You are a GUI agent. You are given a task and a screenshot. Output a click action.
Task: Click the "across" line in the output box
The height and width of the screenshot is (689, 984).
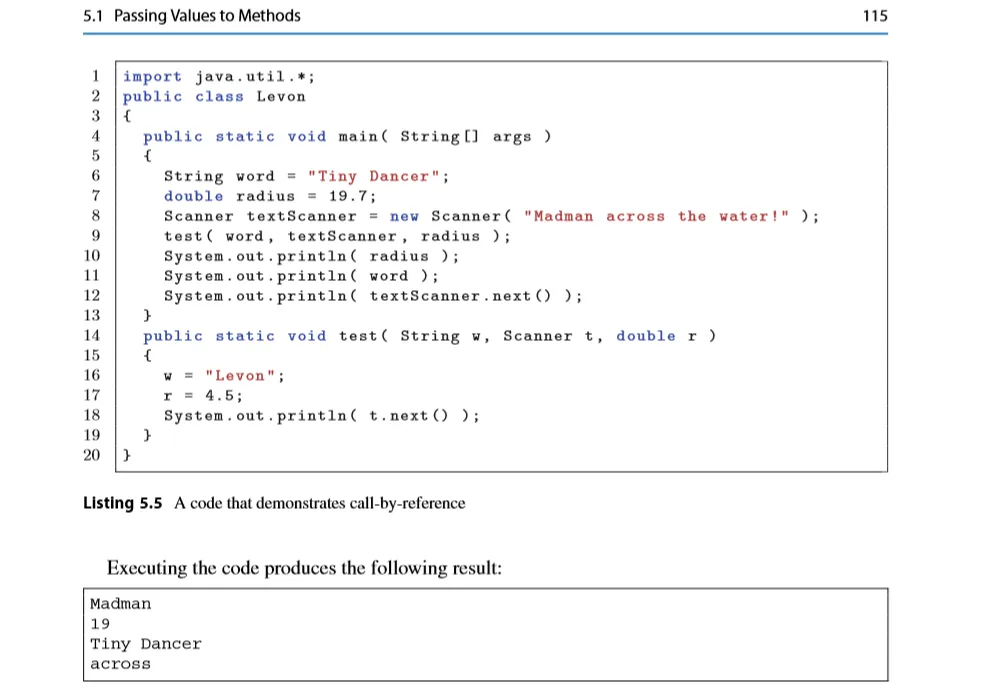coord(121,664)
